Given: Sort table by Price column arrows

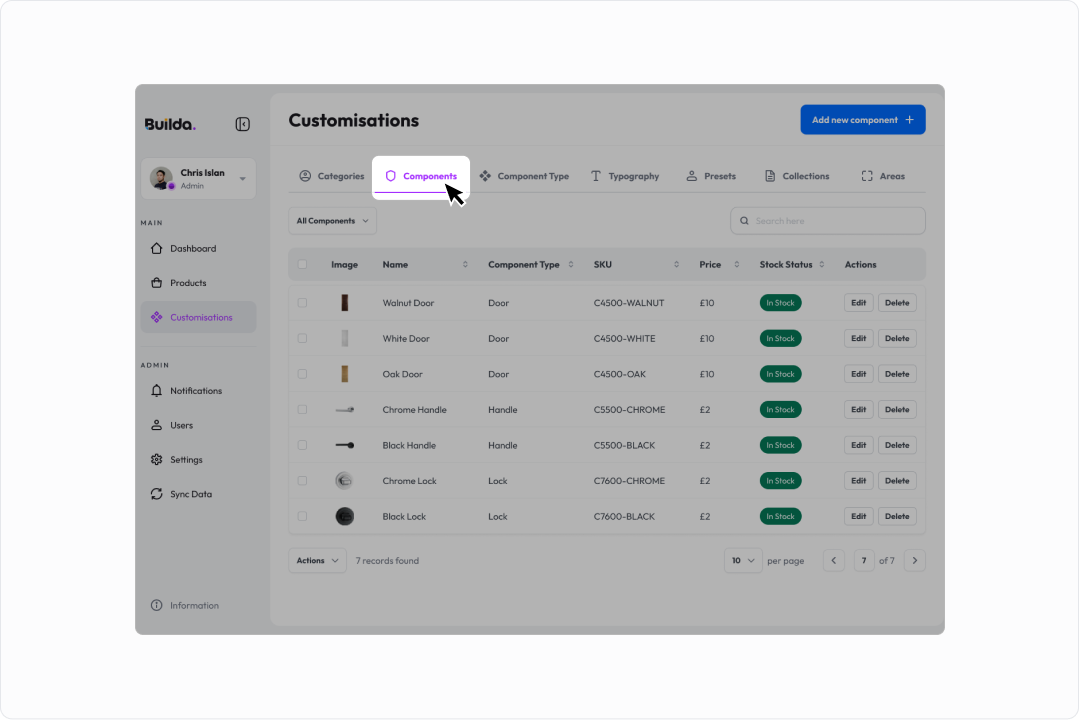Looking at the screenshot, I should tap(737, 264).
